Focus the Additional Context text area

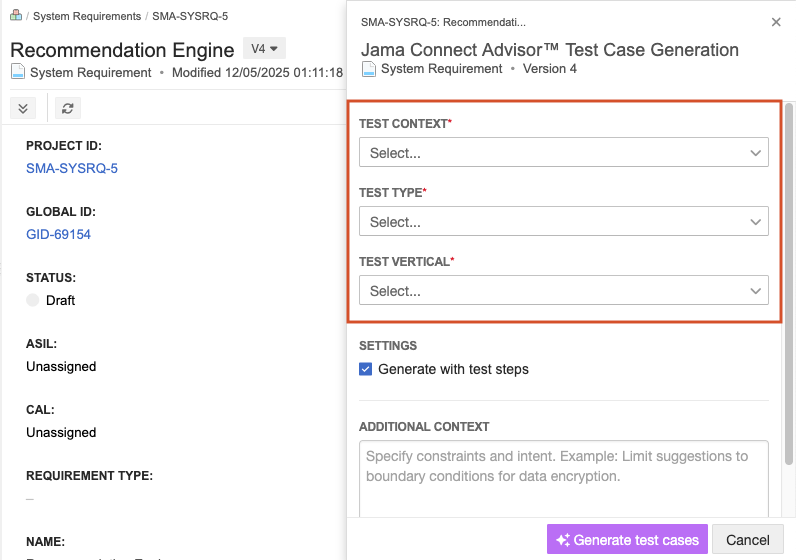(563, 478)
